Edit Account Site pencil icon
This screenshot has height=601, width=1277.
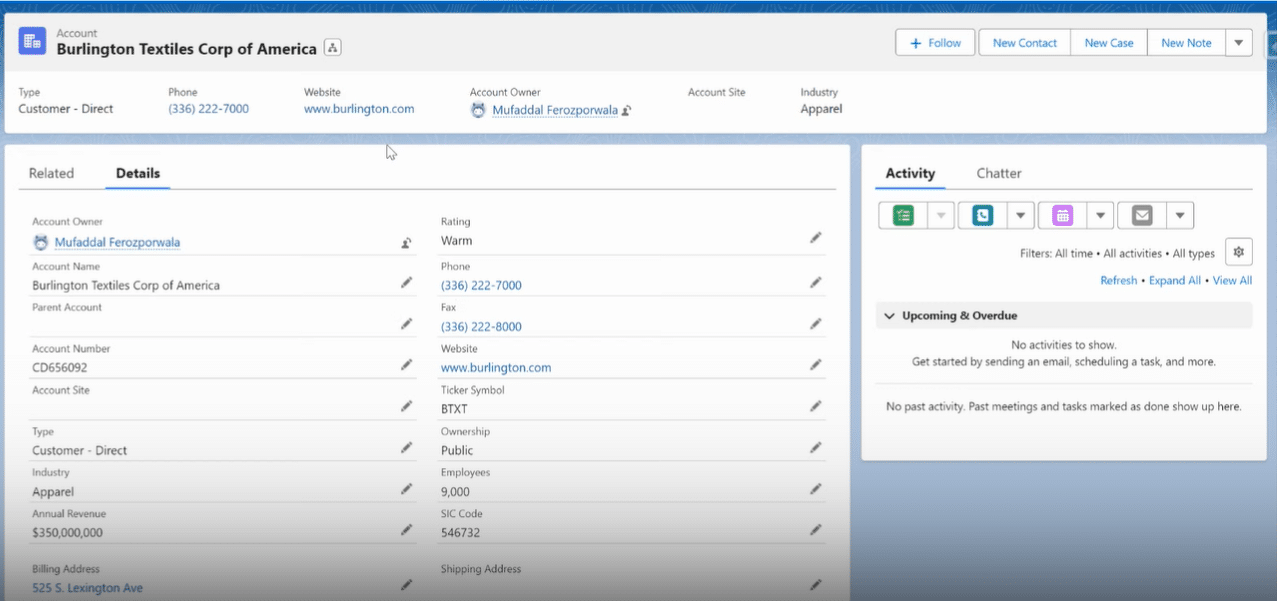point(407,406)
